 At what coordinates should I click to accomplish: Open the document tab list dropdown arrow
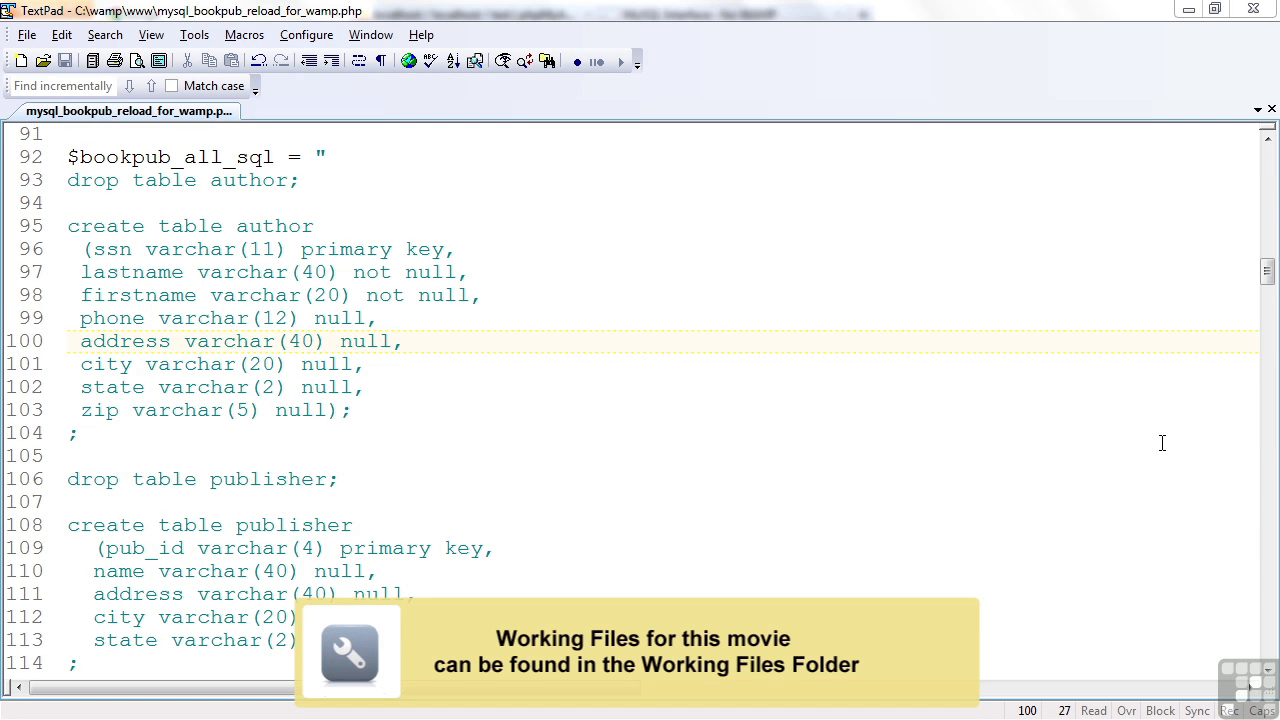(1257, 109)
